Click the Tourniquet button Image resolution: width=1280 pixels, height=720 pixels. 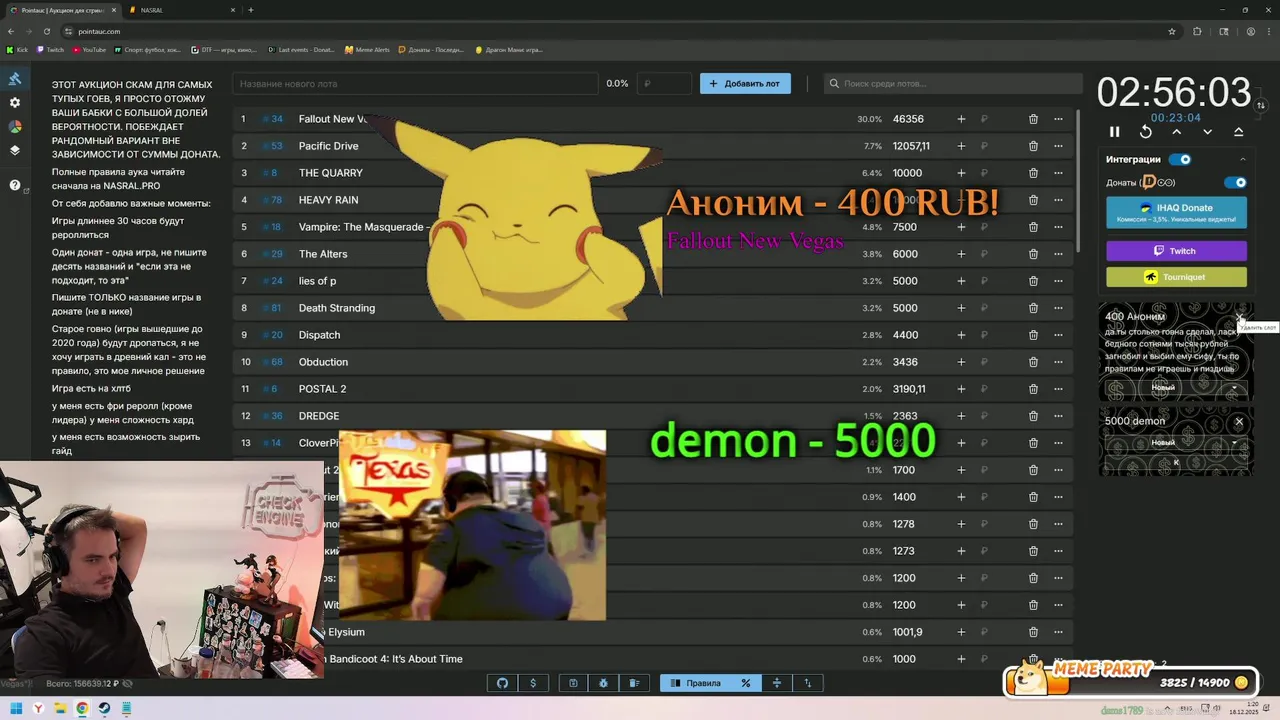click(x=1176, y=277)
